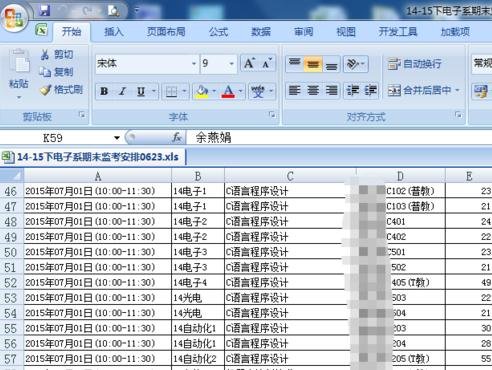Expand the font color dropdown arrow

point(241,91)
